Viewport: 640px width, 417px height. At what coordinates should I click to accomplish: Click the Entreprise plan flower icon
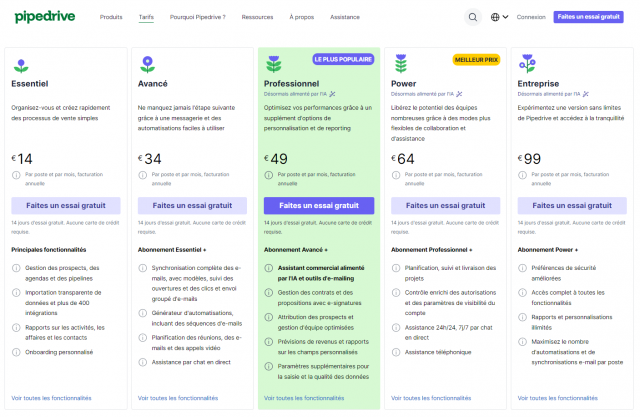click(x=527, y=63)
